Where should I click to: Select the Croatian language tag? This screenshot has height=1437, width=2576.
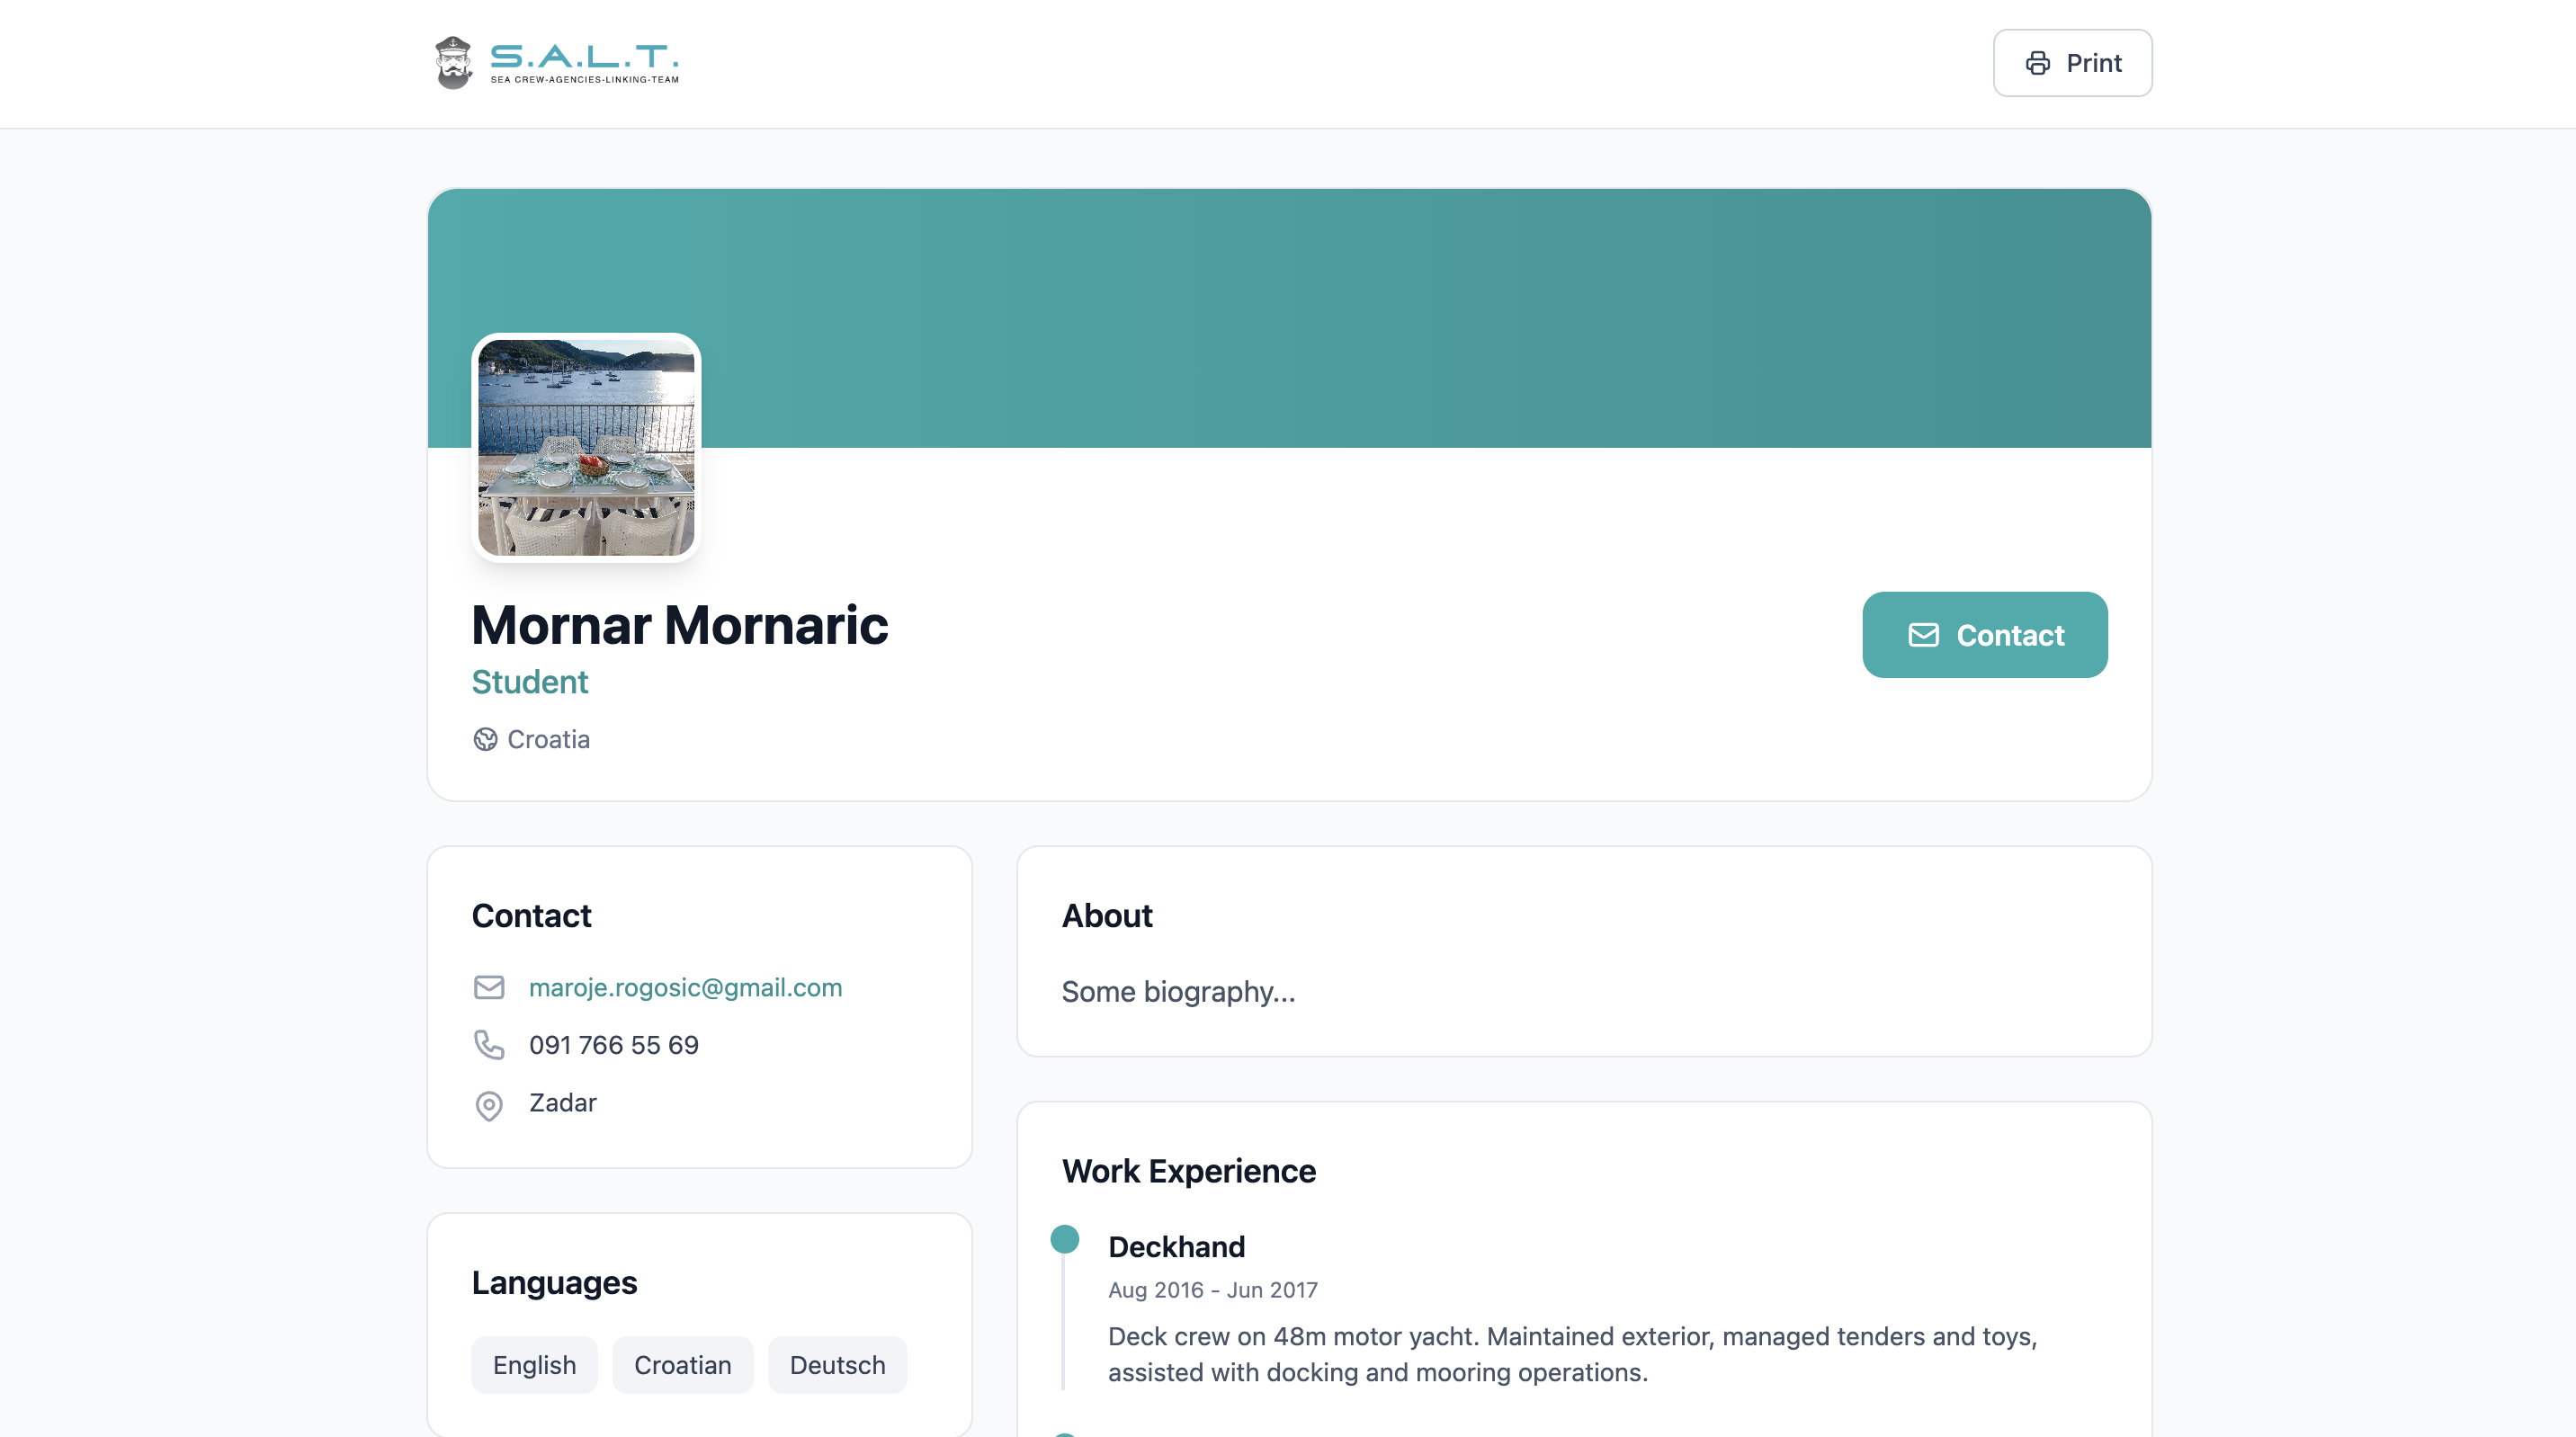682,1364
